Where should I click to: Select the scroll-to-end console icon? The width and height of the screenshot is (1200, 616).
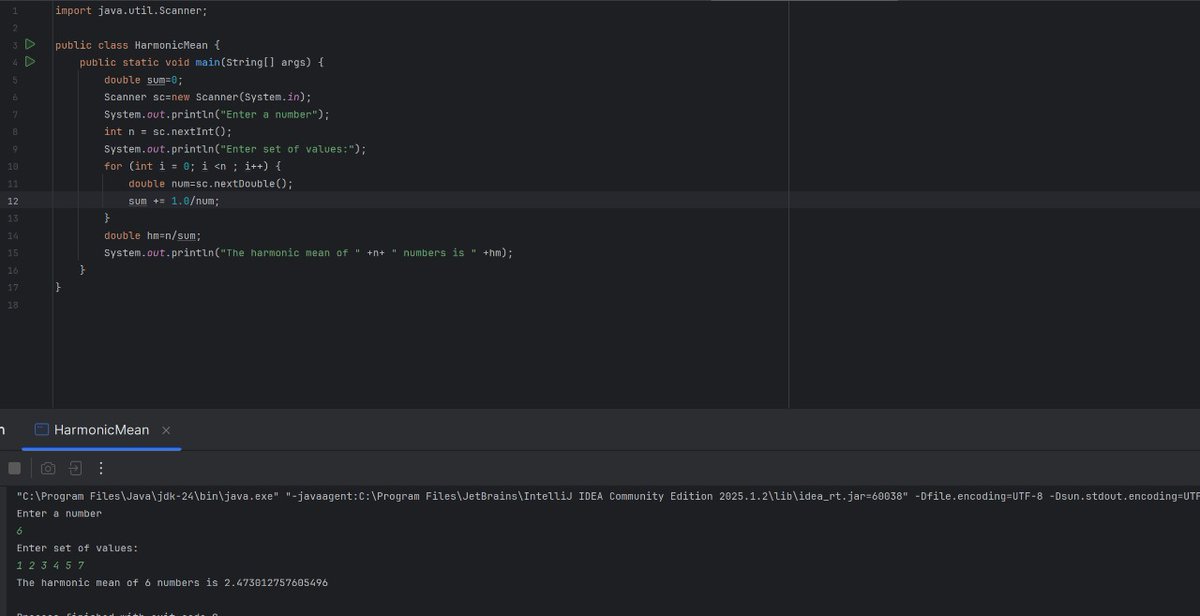(74, 467)
